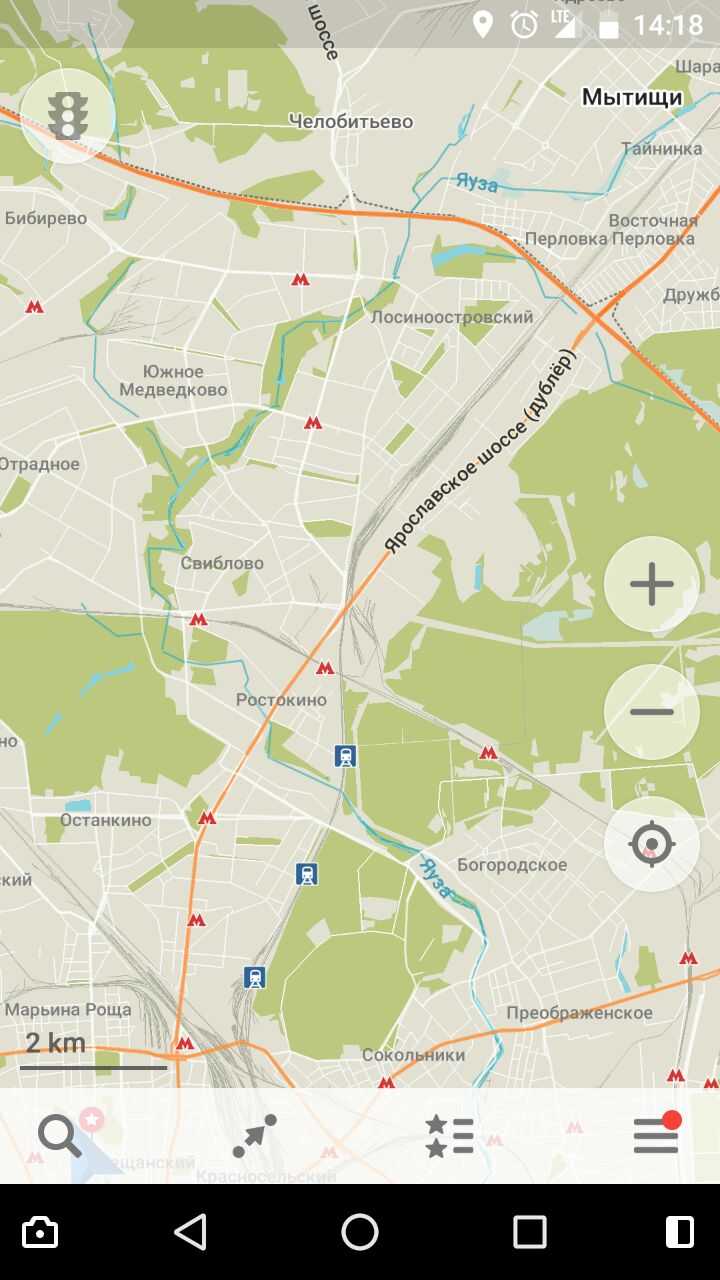Image resolution: width=720 pixels, height=1280 pixels.
Task: Open route planning arrow icon
Action: click(x=255, y=1136)
